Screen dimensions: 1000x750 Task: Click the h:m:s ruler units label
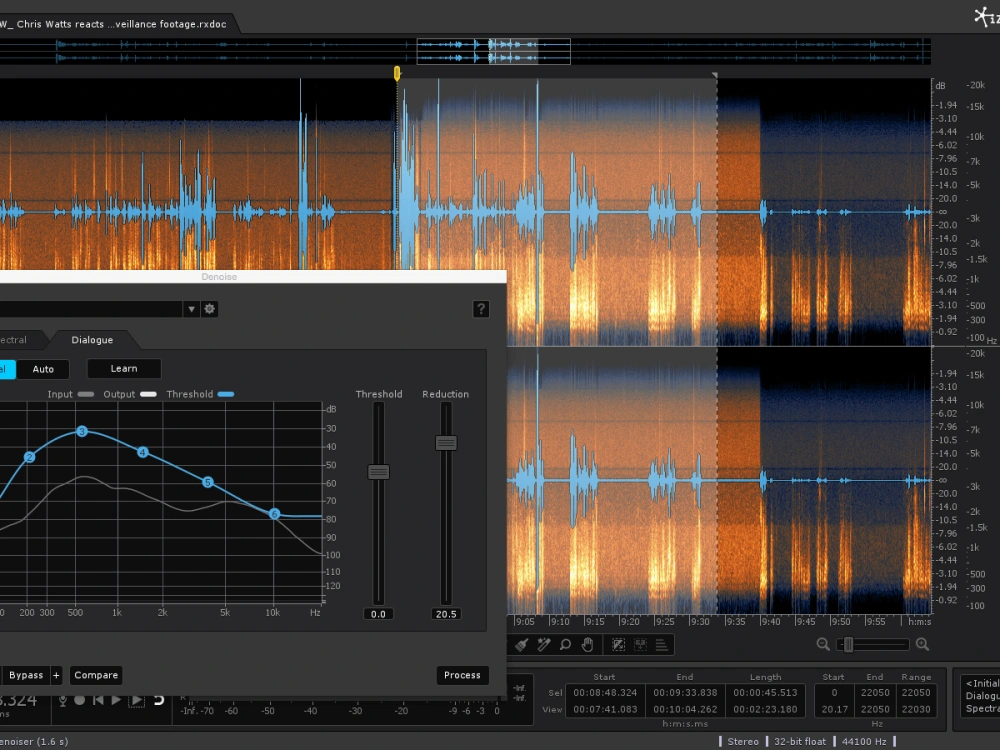point(919,621)
